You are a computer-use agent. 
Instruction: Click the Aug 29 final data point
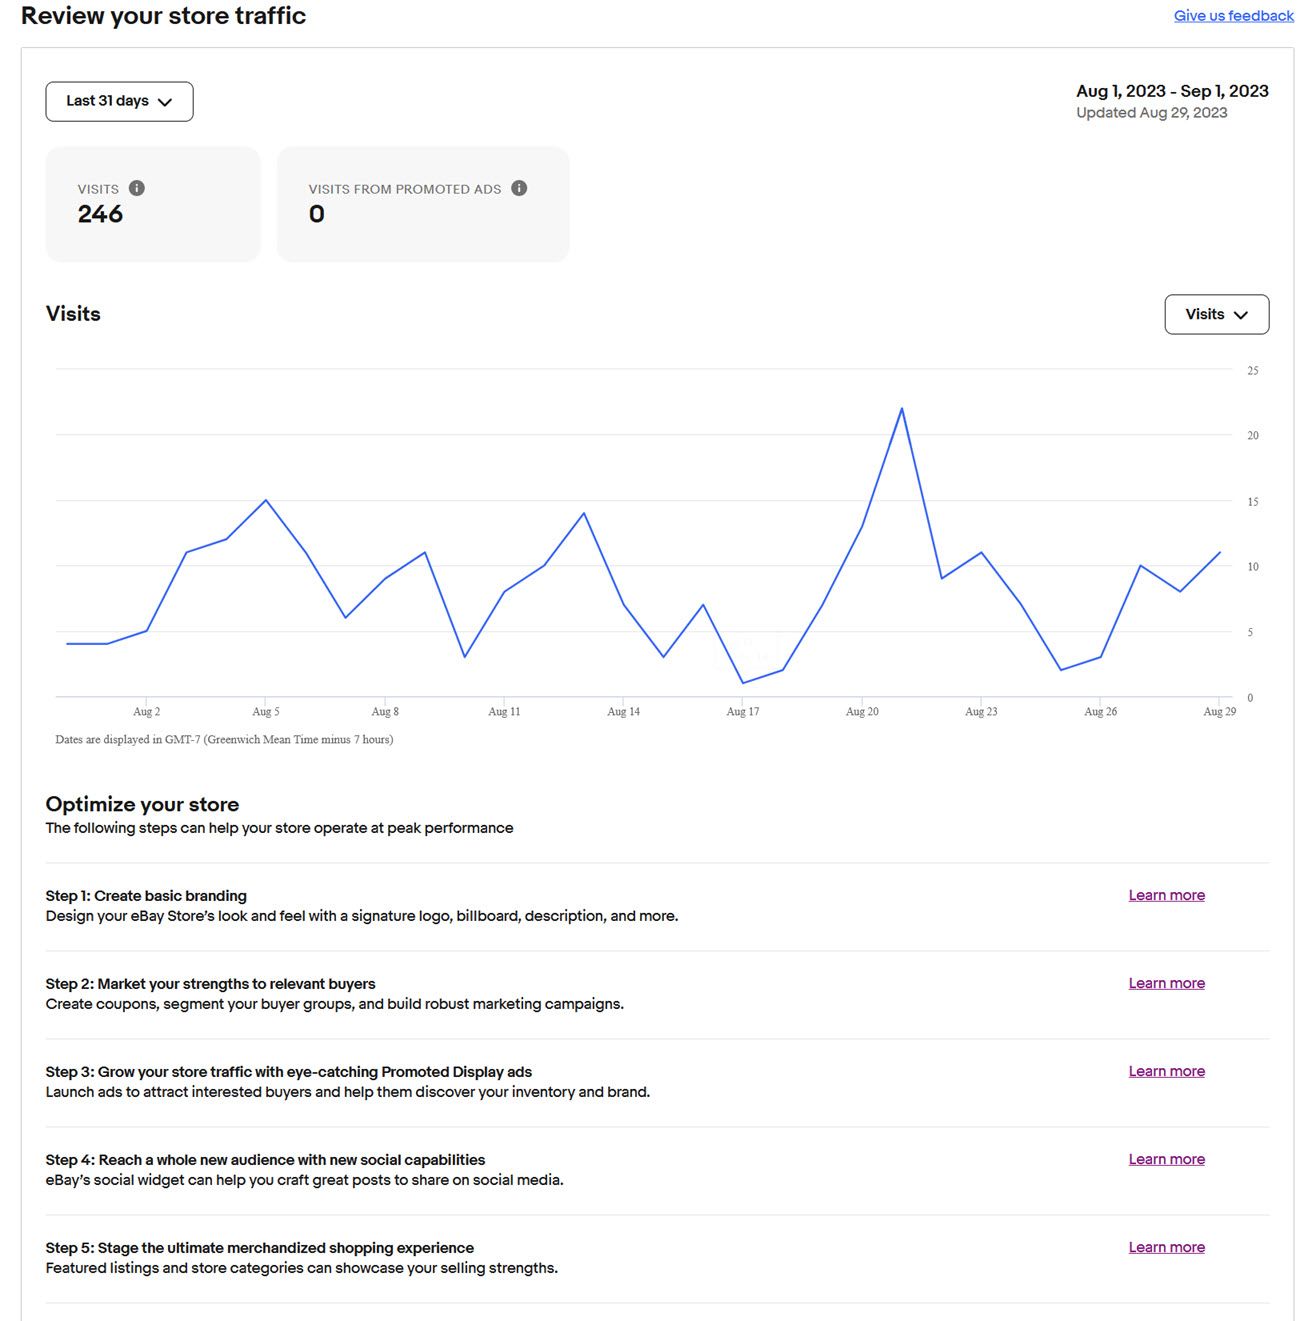[1220, 552]
